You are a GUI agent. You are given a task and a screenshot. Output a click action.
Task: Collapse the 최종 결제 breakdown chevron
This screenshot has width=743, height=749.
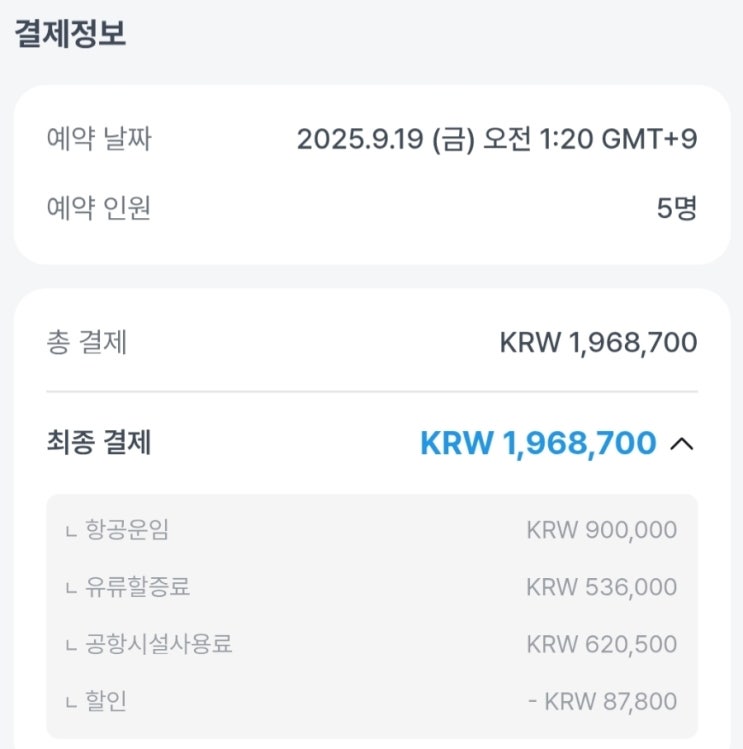pos(681,443)
